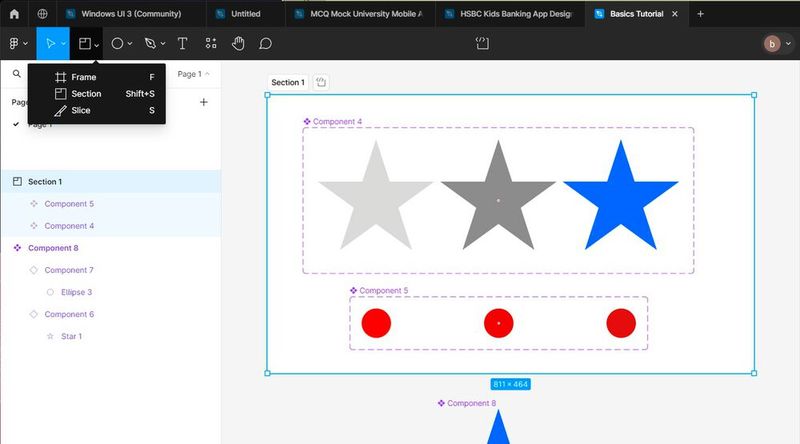Image resolution: width=800 pixels, height=444 pixels.
Task: Click the bottom-right resize handle of Section 1
Action: pos(754,373)
